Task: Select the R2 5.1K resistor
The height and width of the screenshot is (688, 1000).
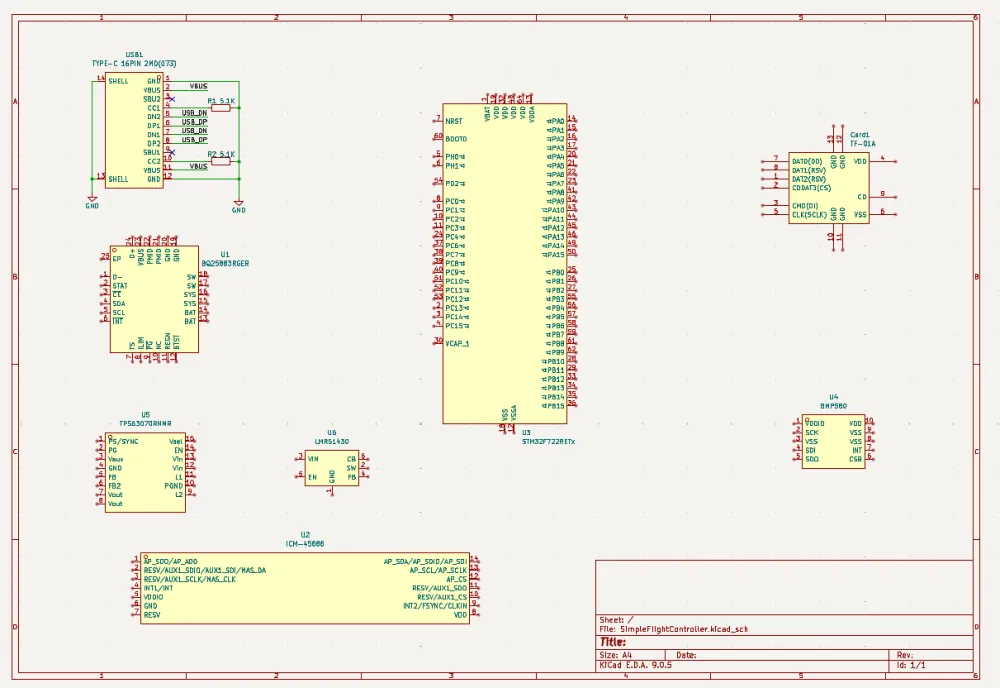Action: click(x=221, y=161)
